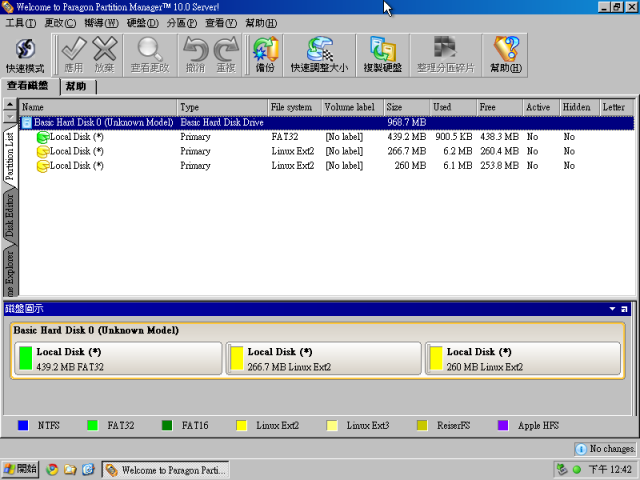Start 快速調整大小 express resize
This screenshot has height=480, width=640.
[x=319, y=55]
